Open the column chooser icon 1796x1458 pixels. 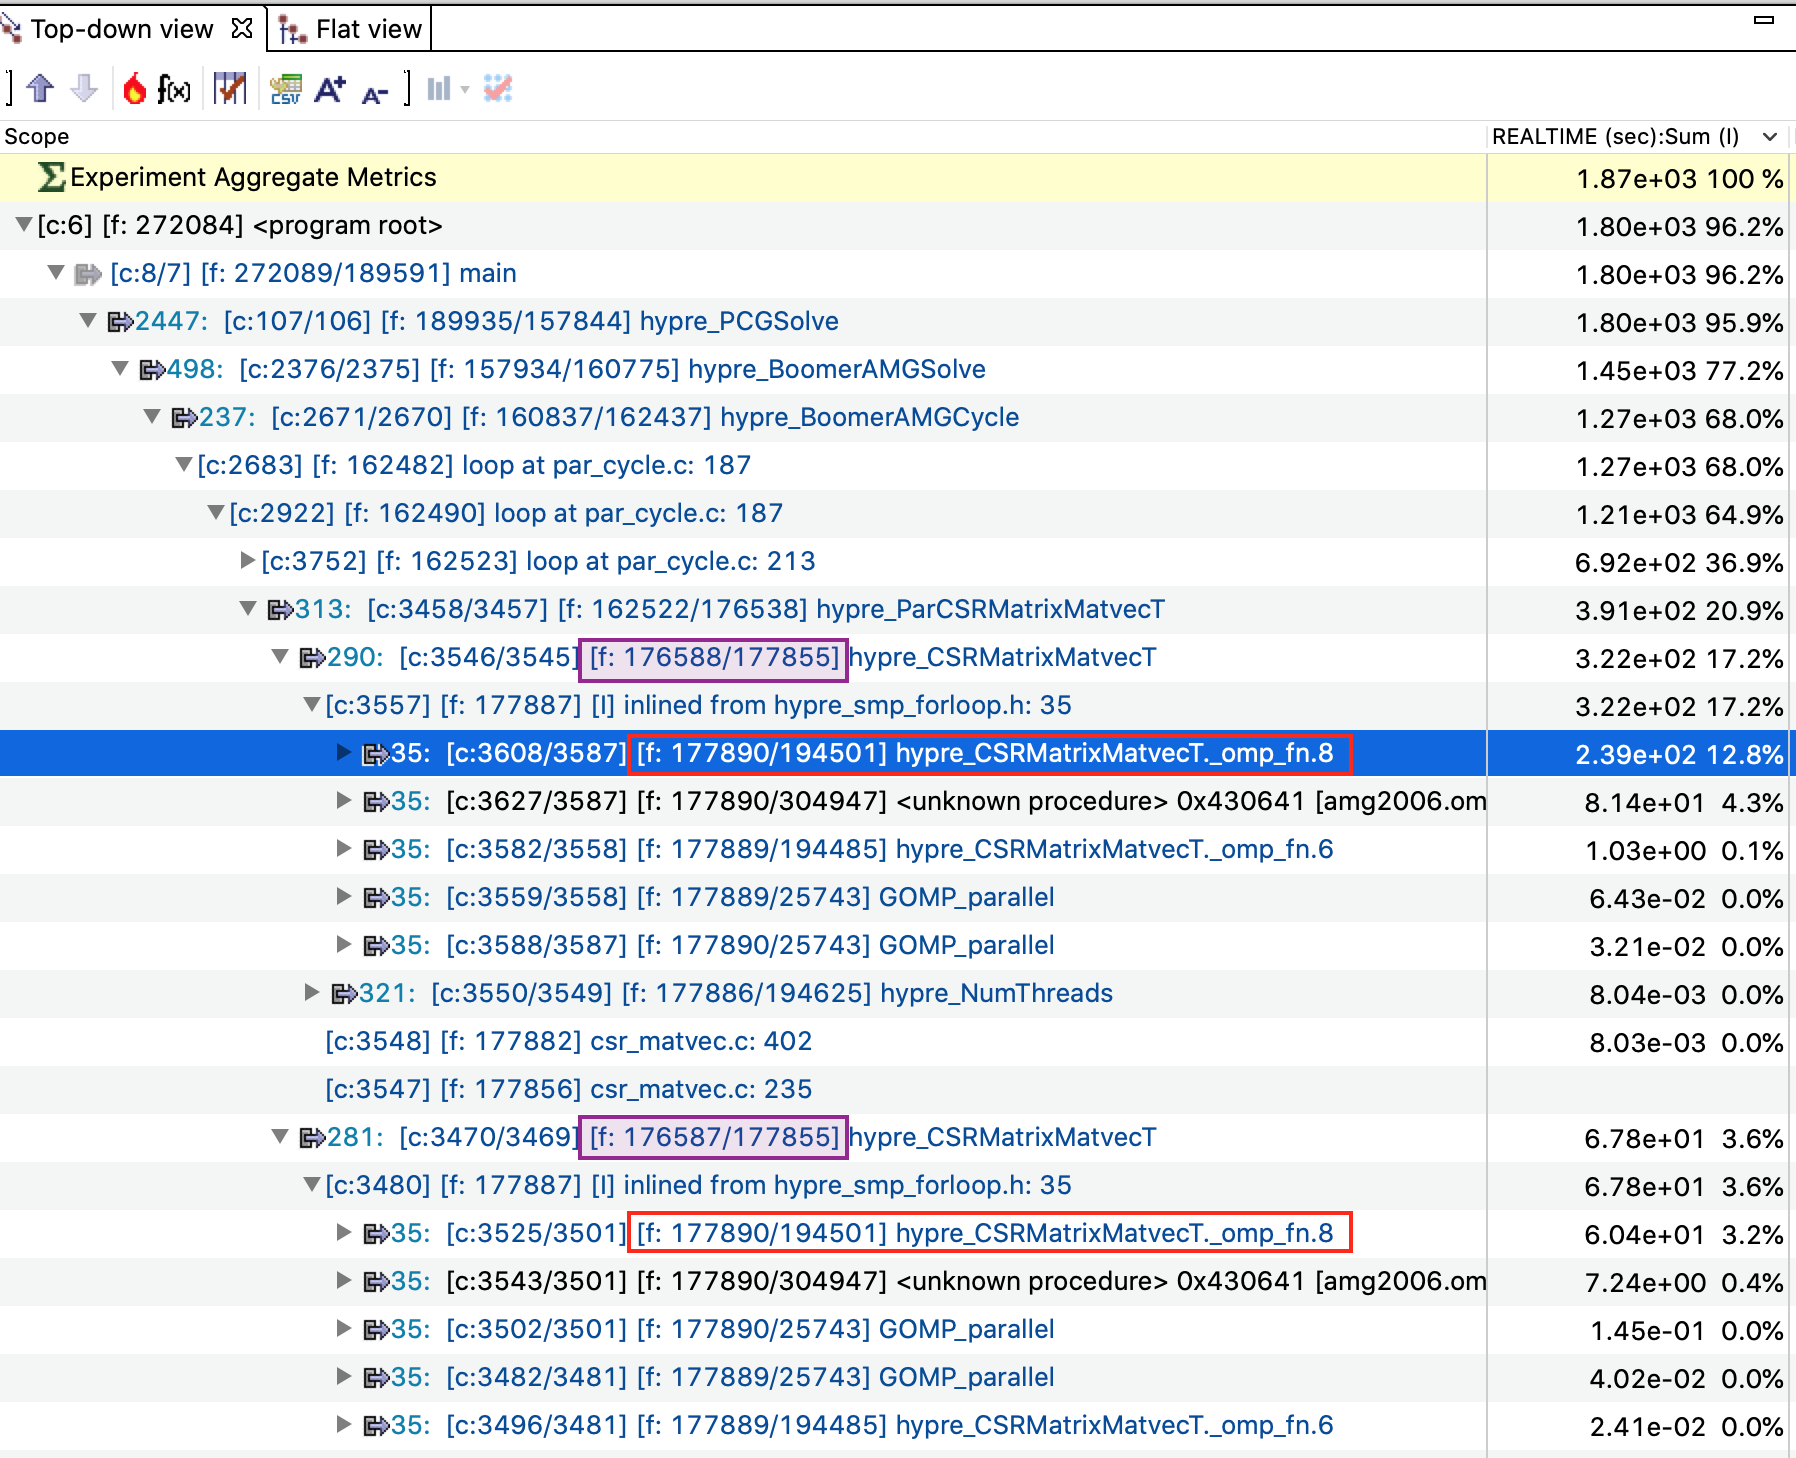229,88
